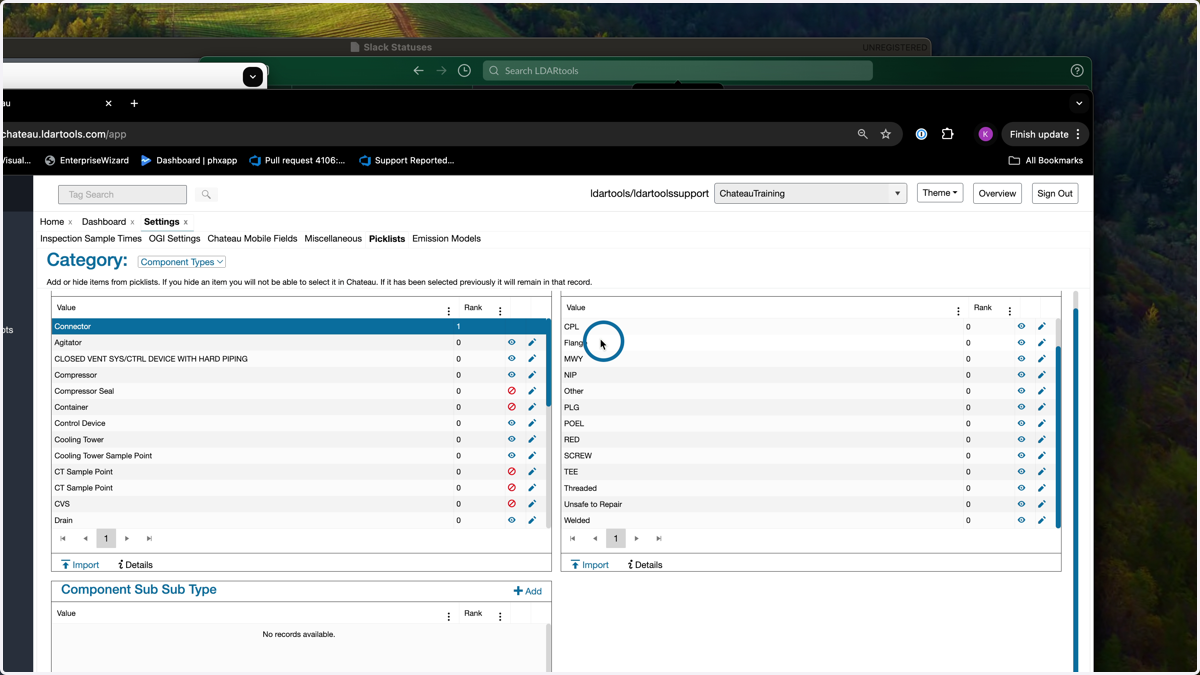The width and height of the screenshot is (1200, 675).
Task: Open the All Bookmarks folder
Action: 1045,160
